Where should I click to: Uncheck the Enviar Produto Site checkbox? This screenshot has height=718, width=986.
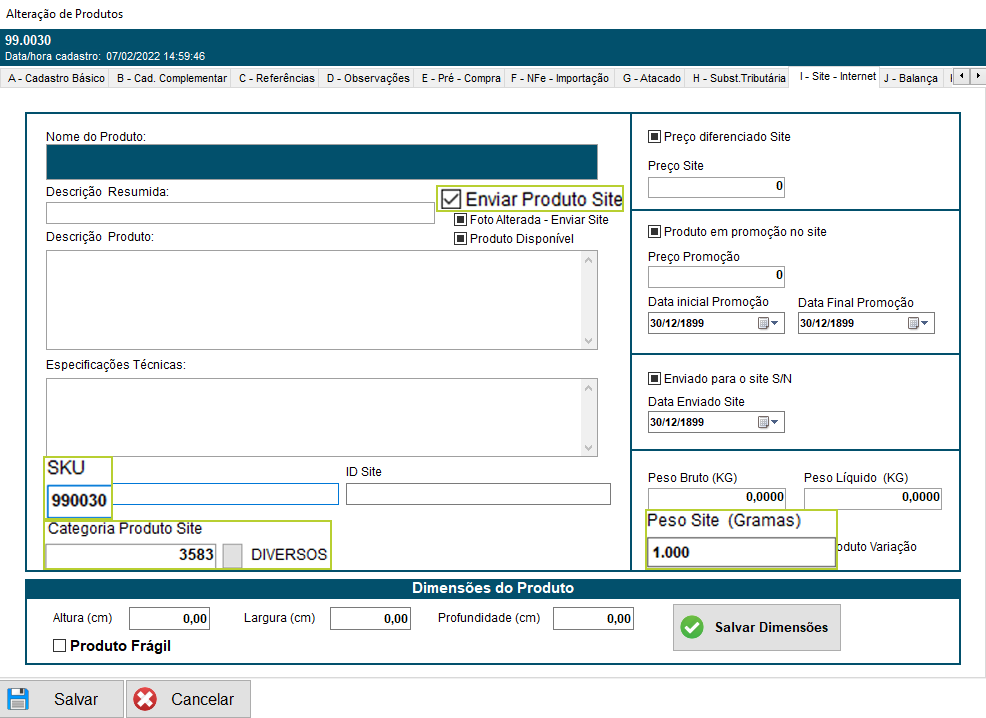tap(452, 199)
